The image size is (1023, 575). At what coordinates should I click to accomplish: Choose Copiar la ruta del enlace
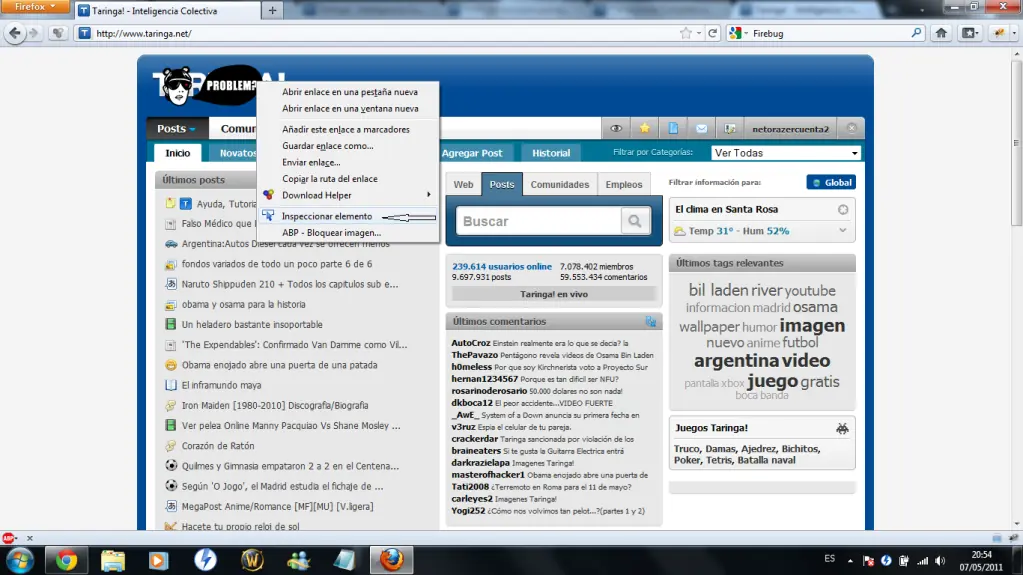pyautogui.click(x=329, y=179)
